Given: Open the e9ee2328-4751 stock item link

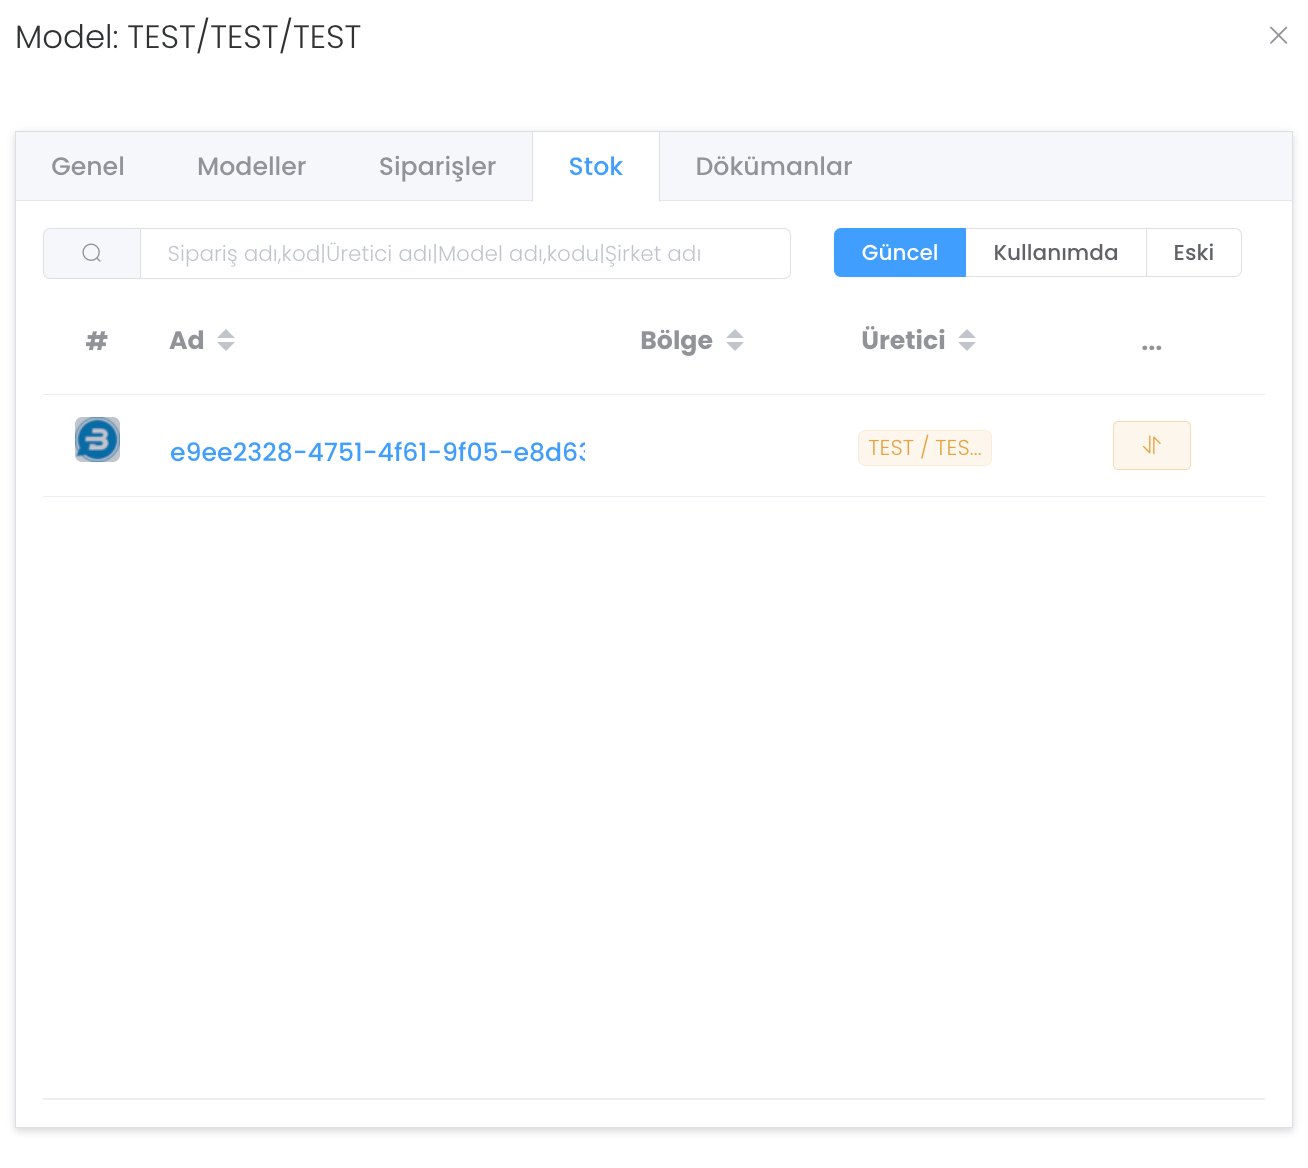Looking at the screenshot, I should [x=377, y=452].
